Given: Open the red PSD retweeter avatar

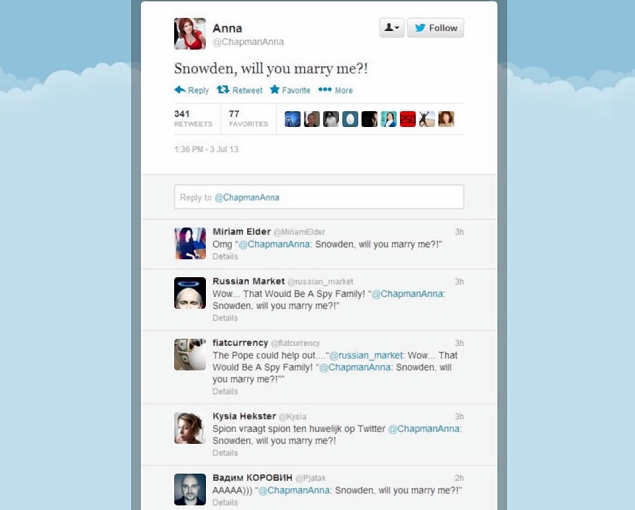Looking at the screenshot, I should pyautogui.click(x=408, y=119).
